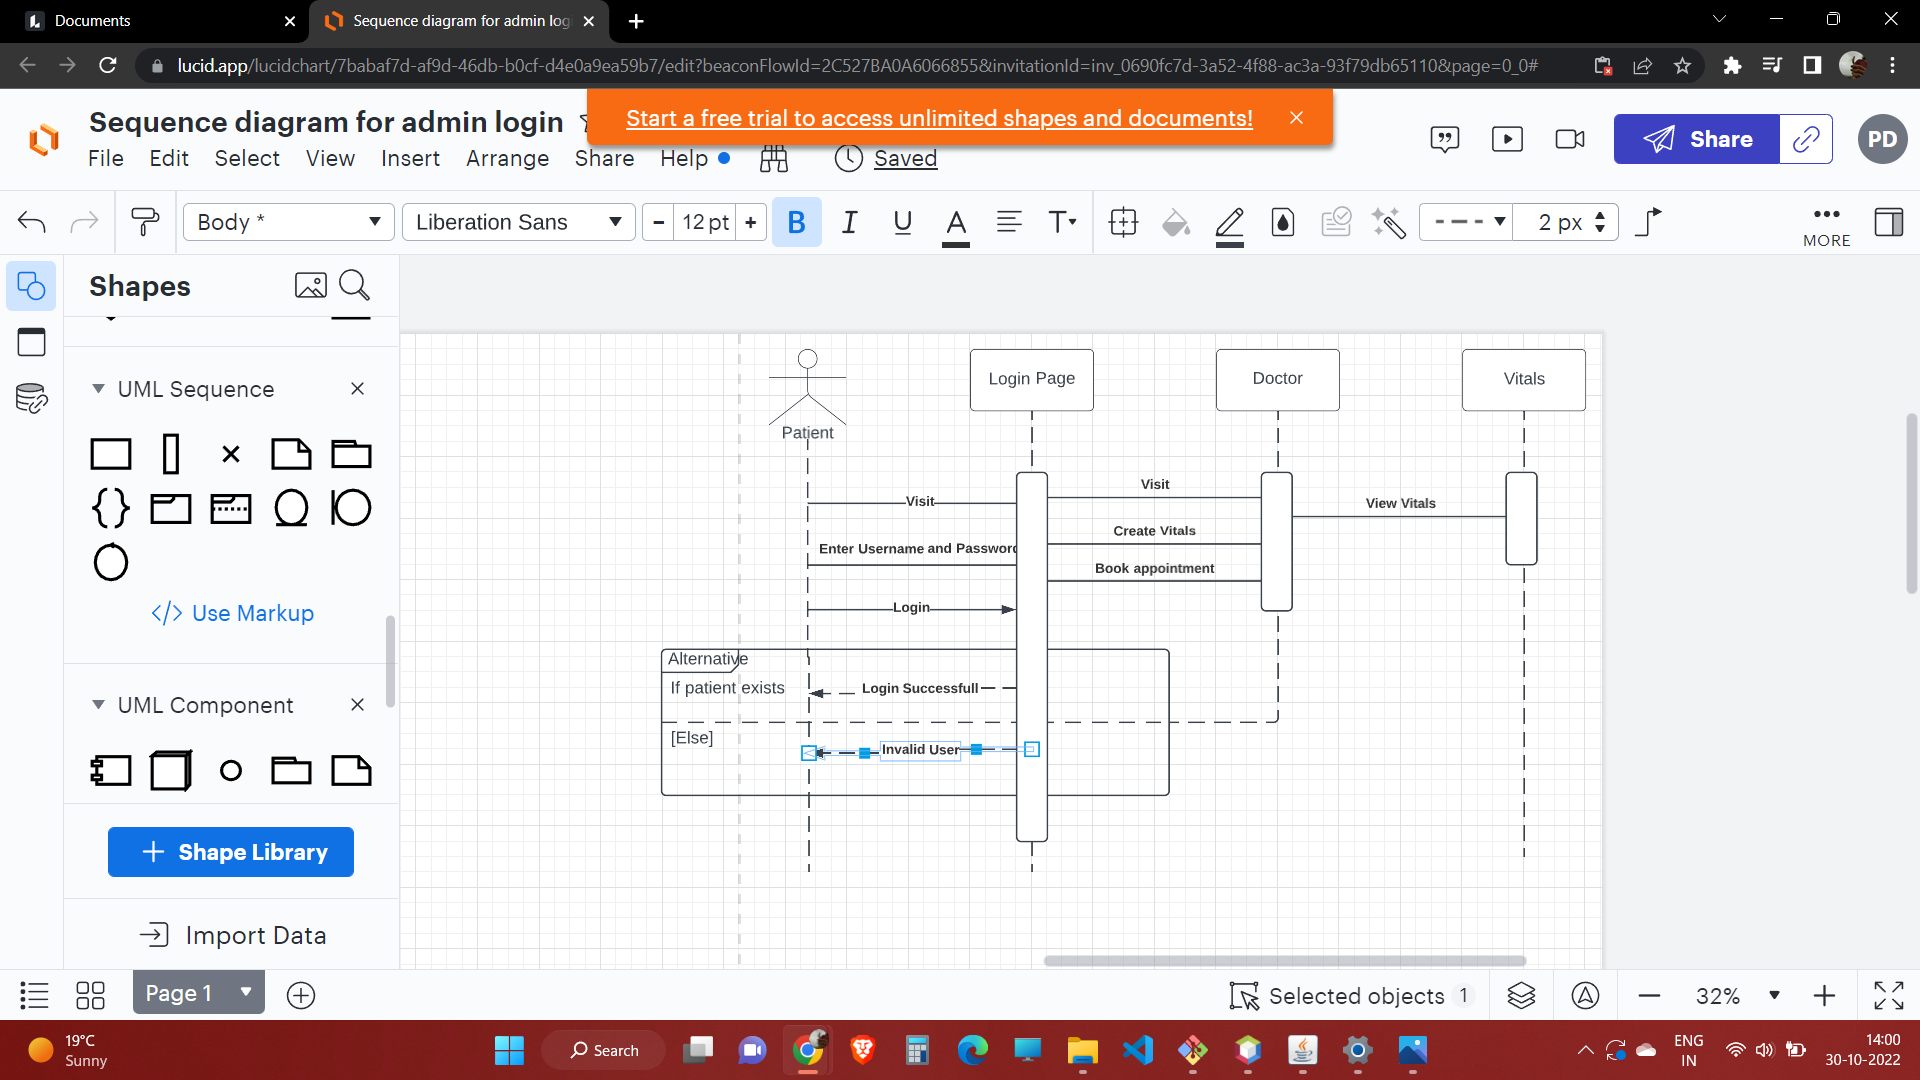The image size is (1920, 1080).
Task: Click the Undo arrow icon
Action: coord(32,222)
